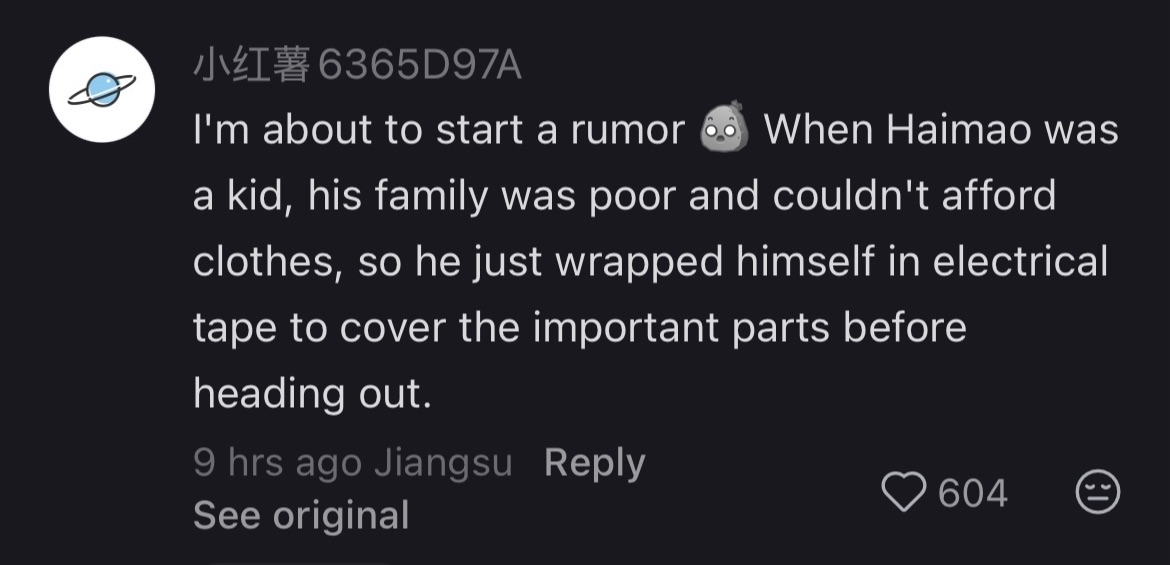Open user profile 小红薯6365D97A
Viewport: 1170px width, 565px height.
pyautogui.click(x=357, y=67)
